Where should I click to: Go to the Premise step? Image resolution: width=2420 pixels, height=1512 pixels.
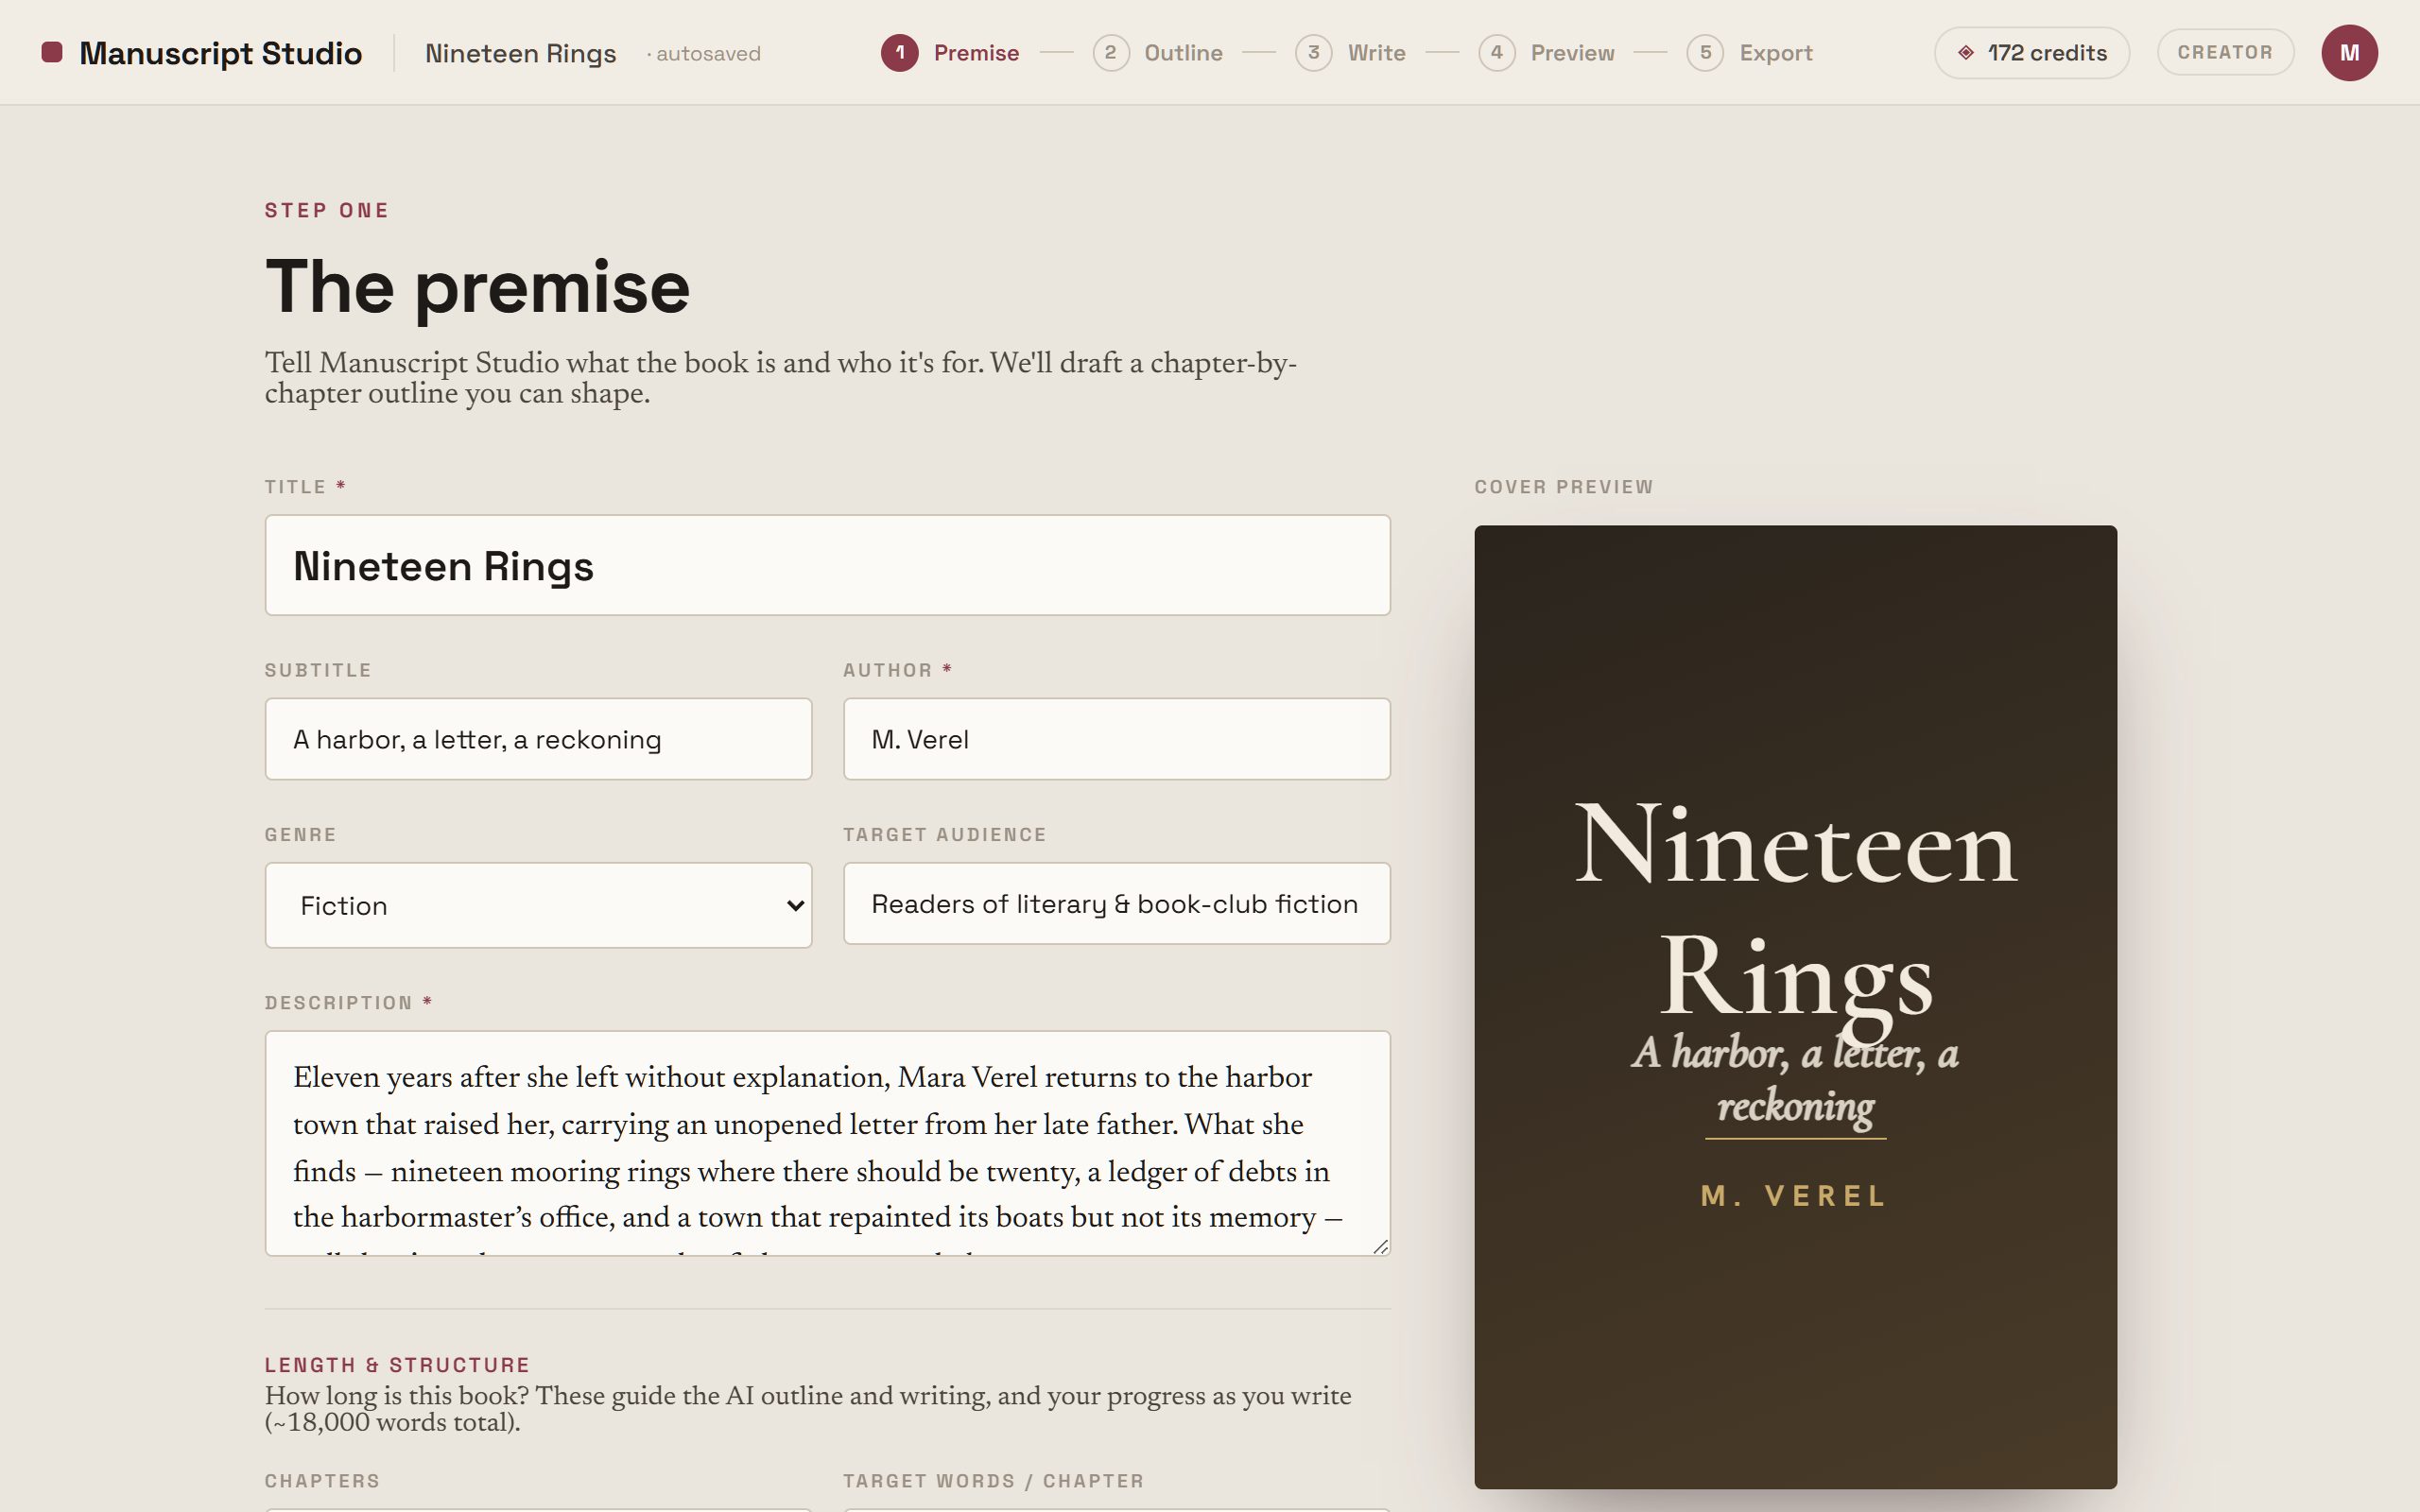pyautogui.click(x=950, y=53)
